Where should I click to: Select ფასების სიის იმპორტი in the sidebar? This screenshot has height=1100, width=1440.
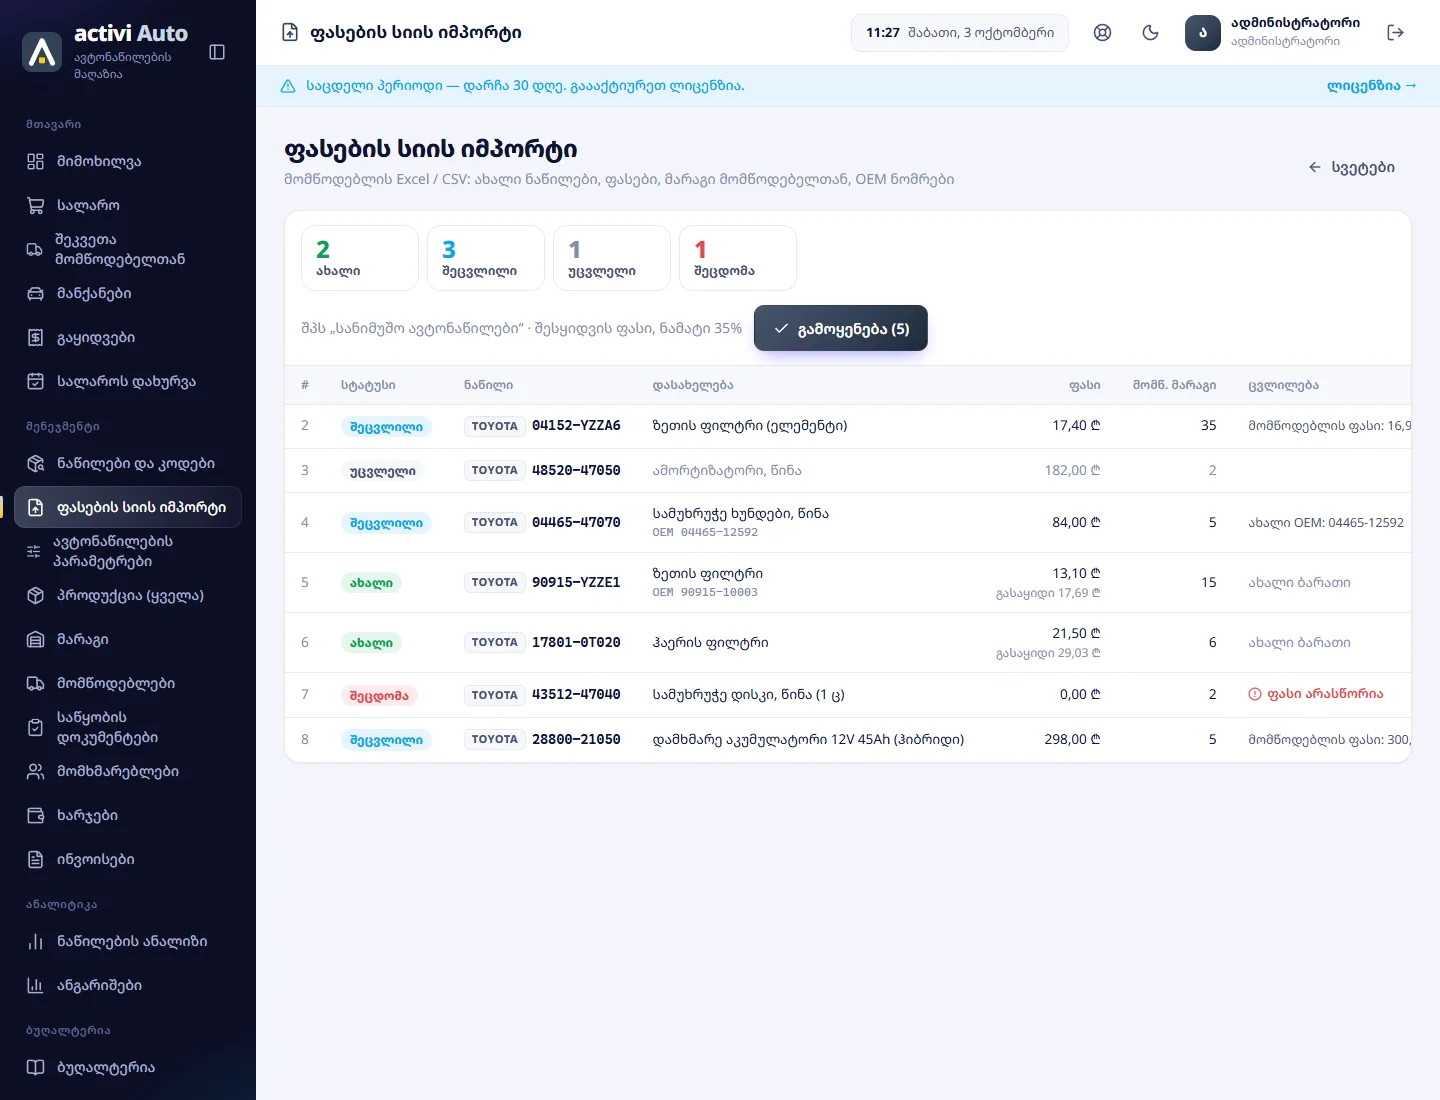tap(128, 507)
